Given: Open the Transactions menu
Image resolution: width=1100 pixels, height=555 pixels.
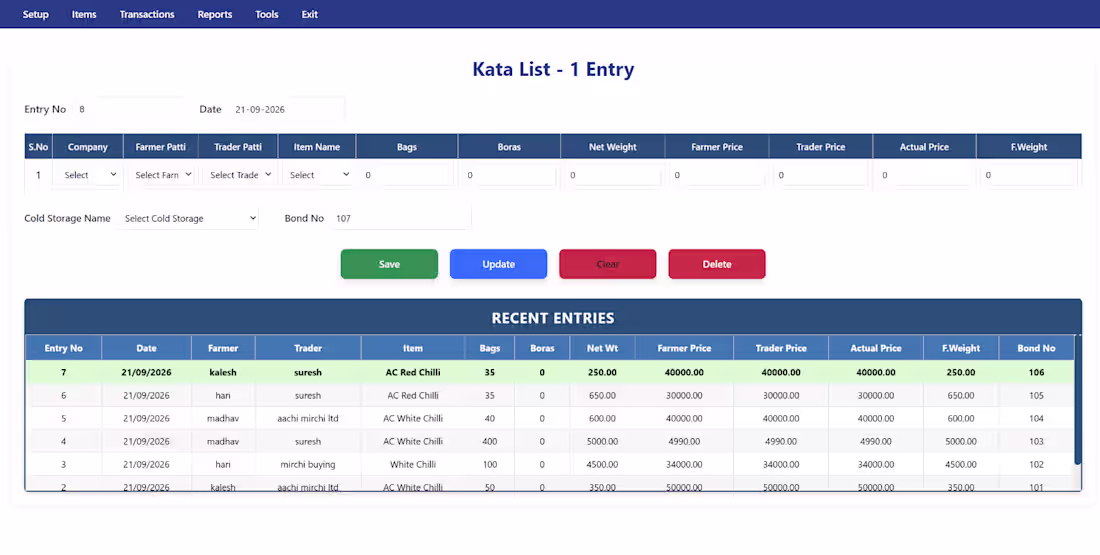Looking at the screenshot, I should (147, 14).
